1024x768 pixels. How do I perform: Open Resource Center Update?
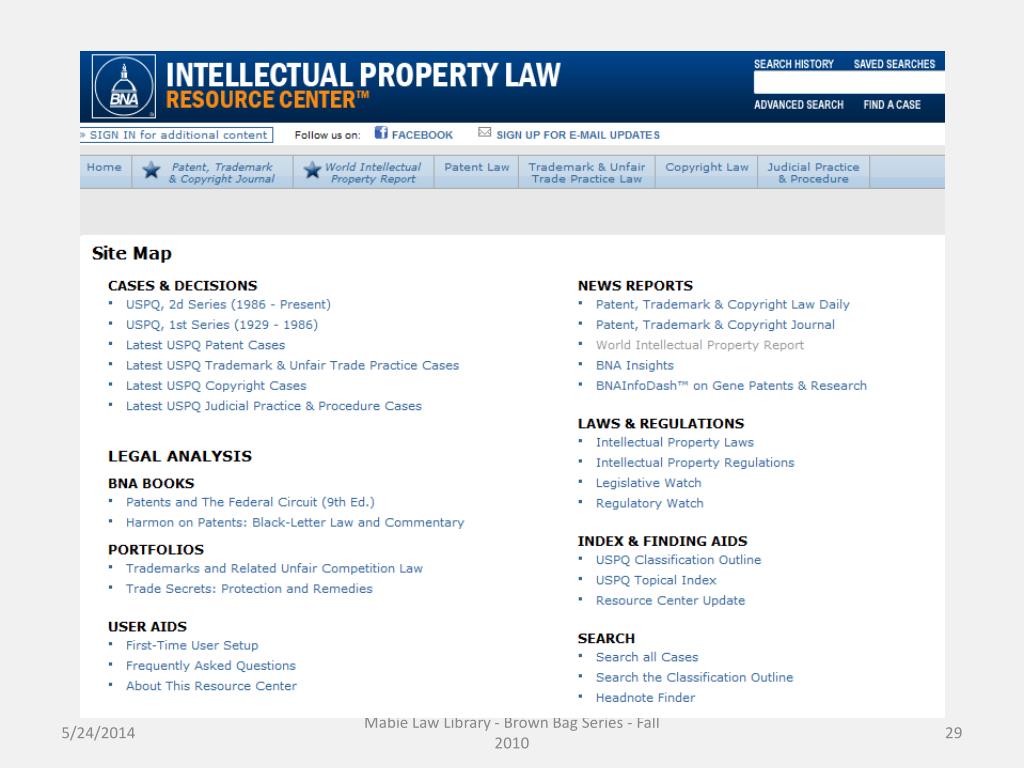(670, 600)
